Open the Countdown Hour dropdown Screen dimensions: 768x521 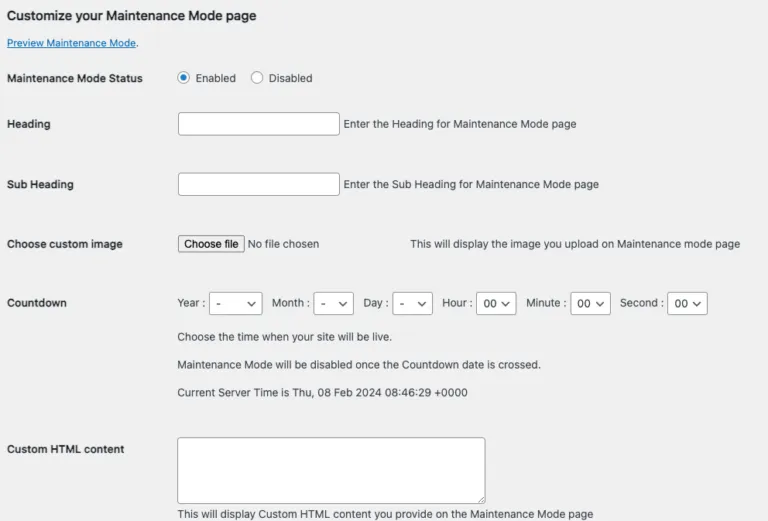click(x=496, y=304)
